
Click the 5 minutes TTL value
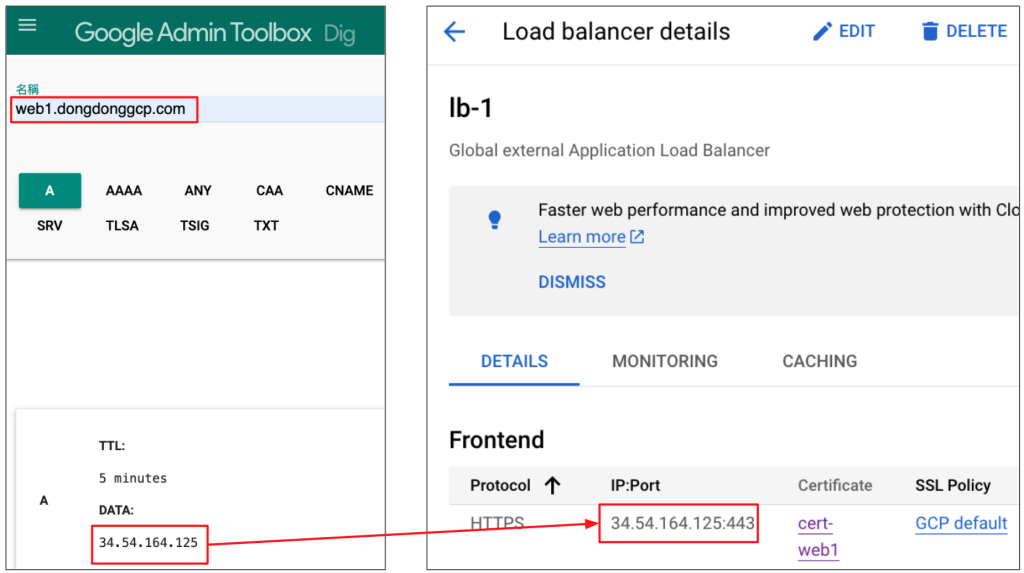133,478
